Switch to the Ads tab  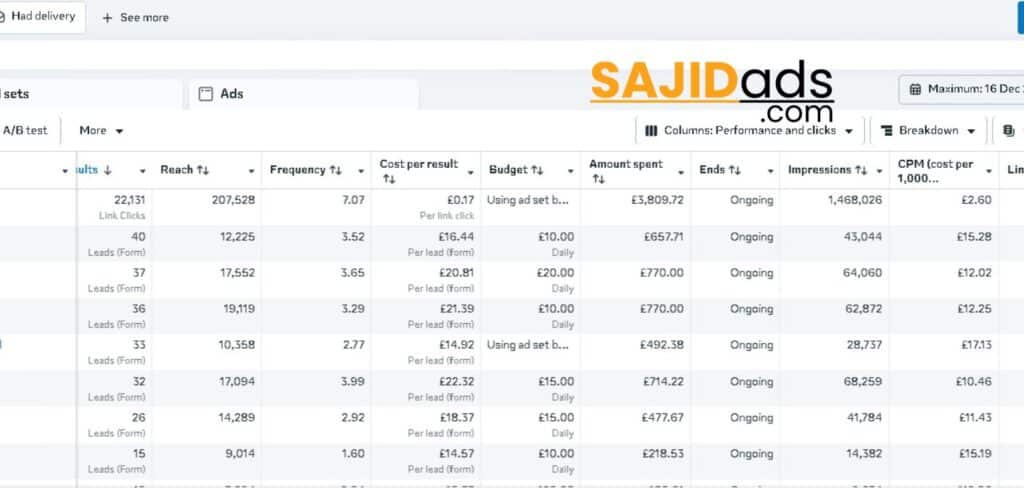tap(231, 94)
